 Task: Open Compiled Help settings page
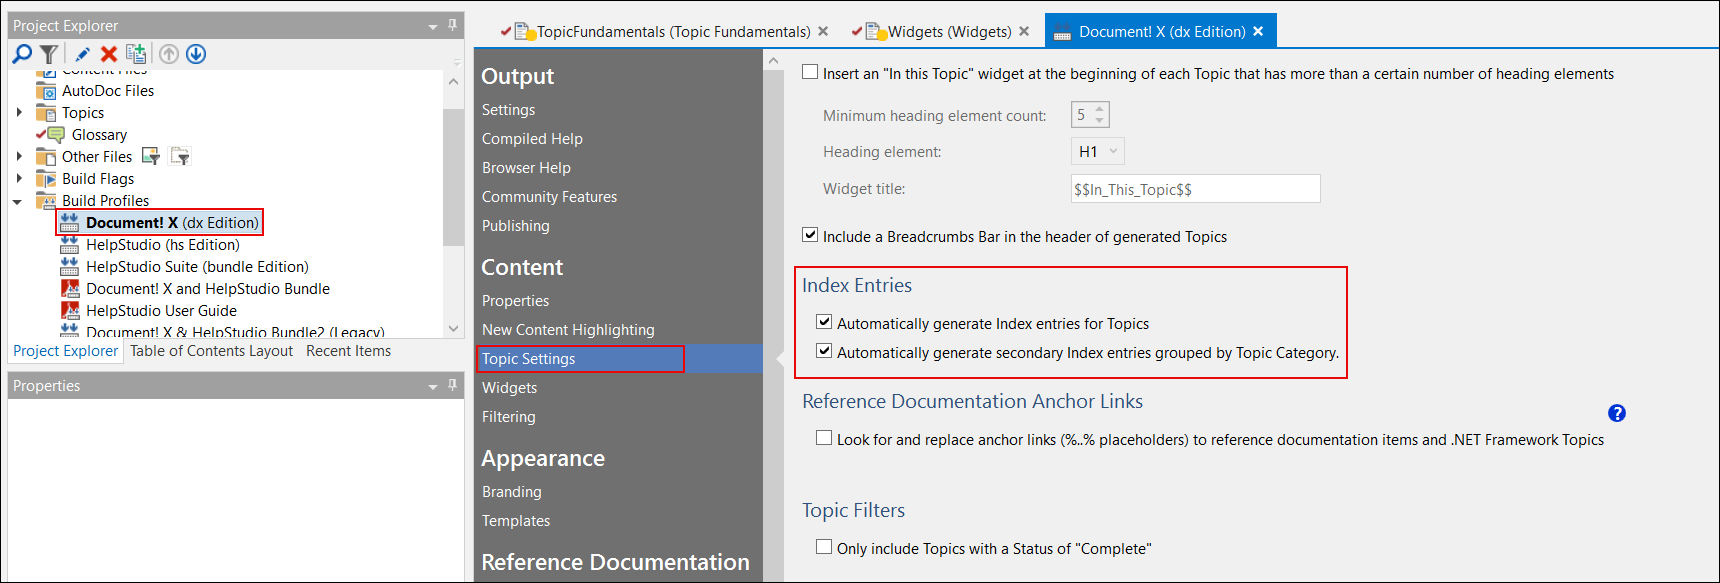click(532, 139)
